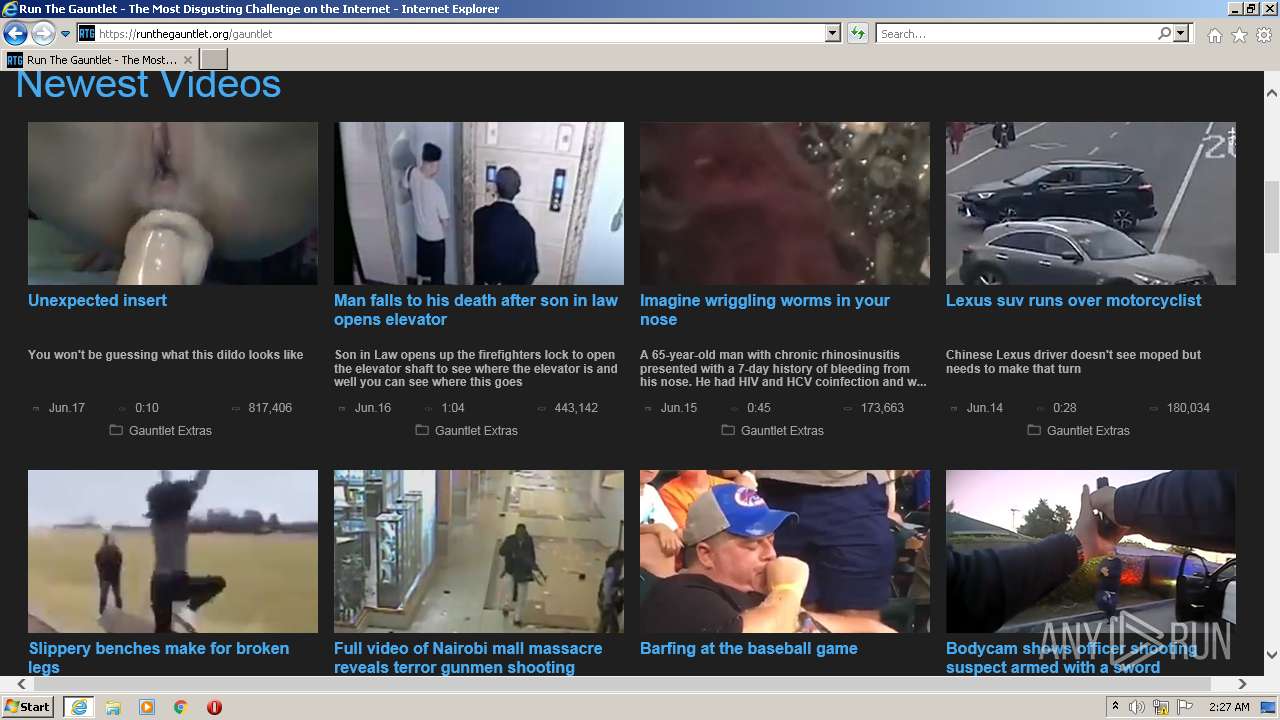
Task: Open the Favorites star icon
Action: pyautogui.click(x=1239, y=35)
